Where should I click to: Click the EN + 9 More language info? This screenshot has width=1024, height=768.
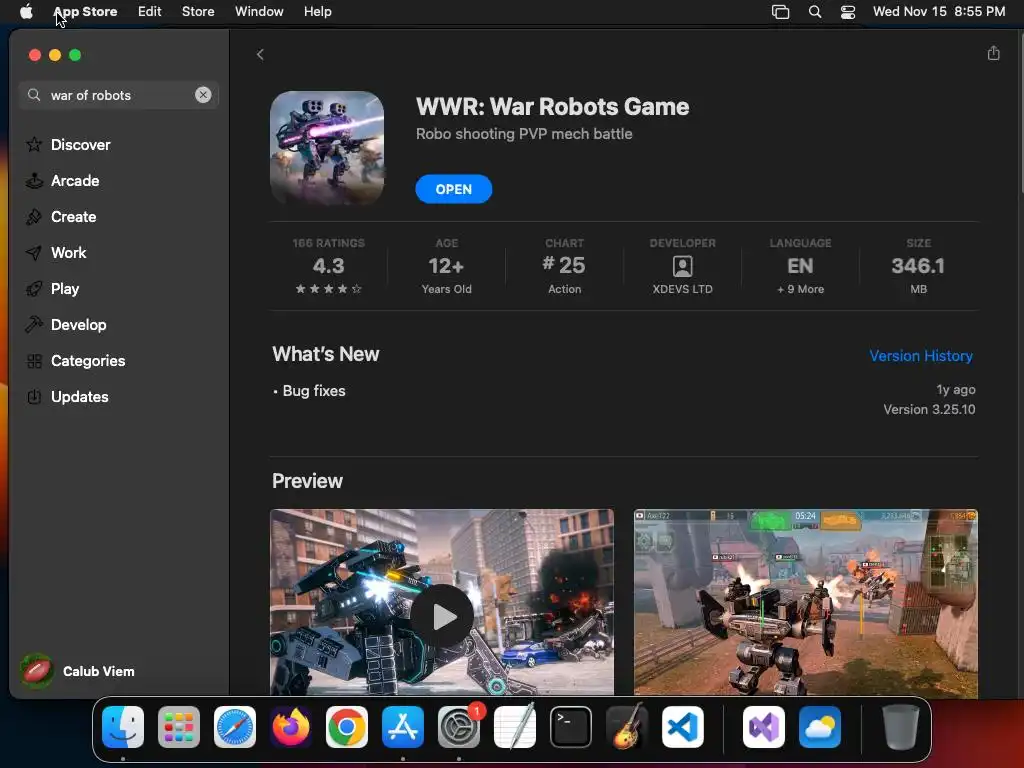tap(800, 267)
